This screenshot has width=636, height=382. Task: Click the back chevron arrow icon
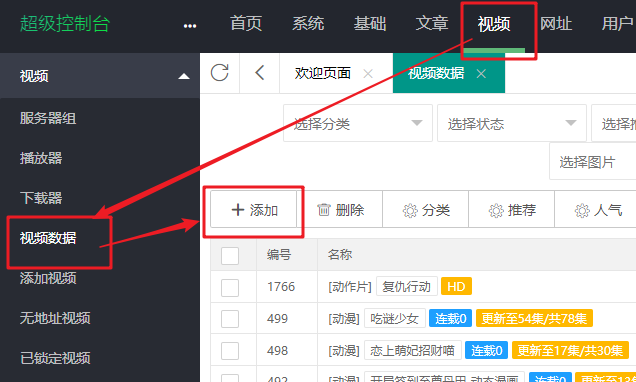click(x=260, y=73)
